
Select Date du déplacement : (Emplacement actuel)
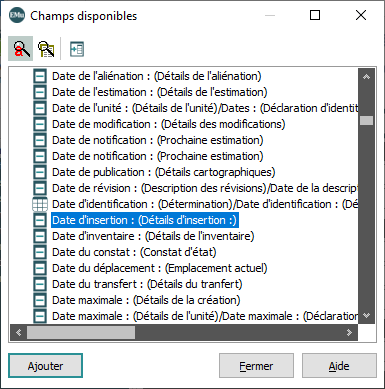160,268
